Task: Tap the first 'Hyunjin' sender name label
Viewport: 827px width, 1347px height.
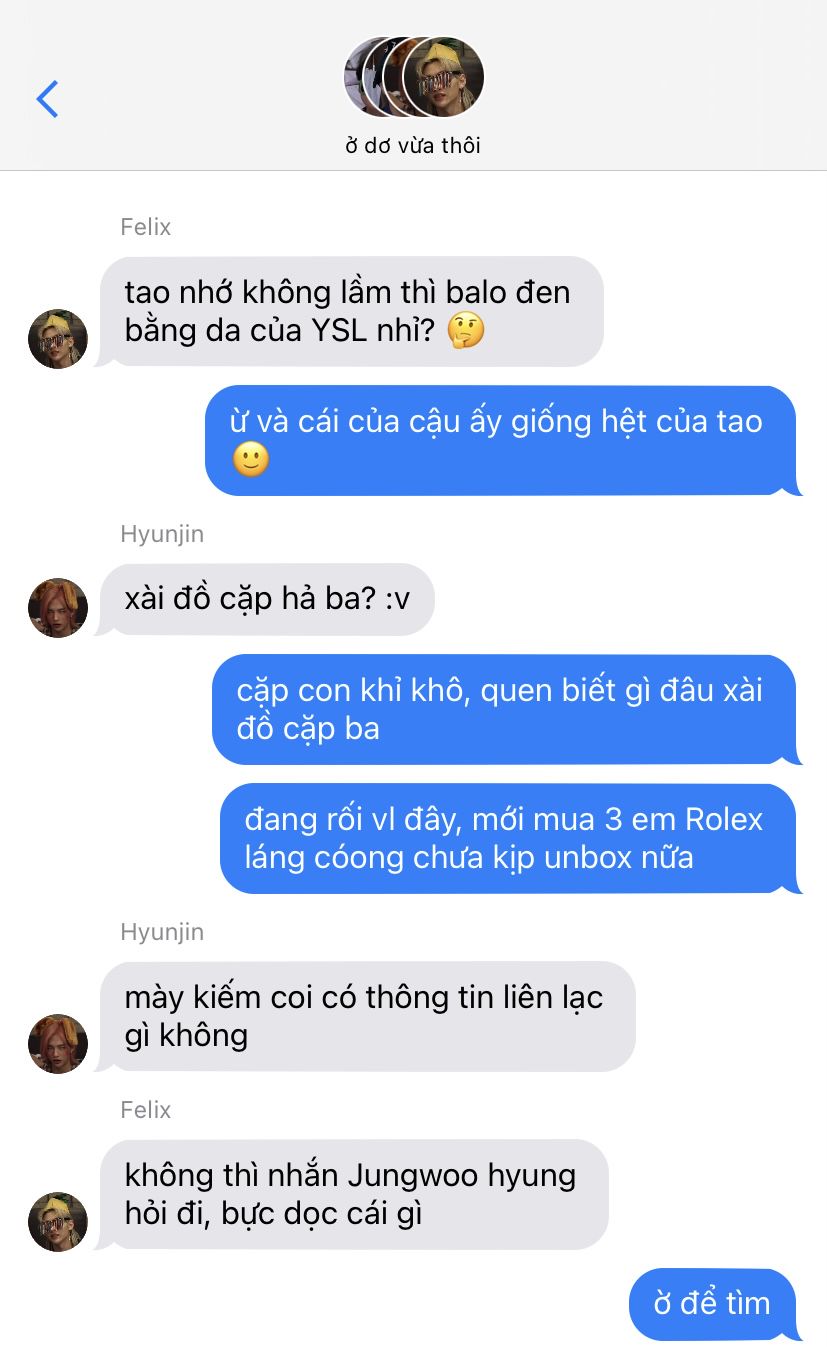Action: (x=162, y=534)
